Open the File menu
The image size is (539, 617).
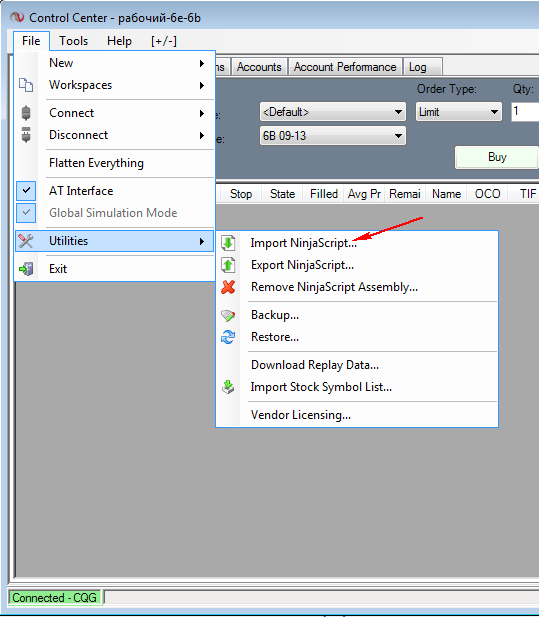[31, 41]
